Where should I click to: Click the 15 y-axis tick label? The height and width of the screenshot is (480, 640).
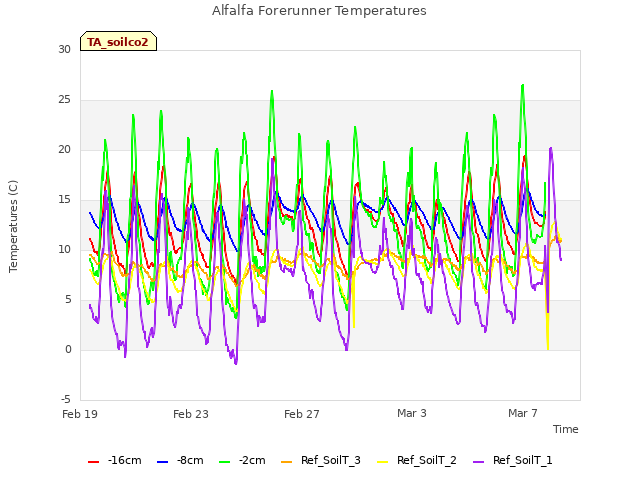[64, 200]
